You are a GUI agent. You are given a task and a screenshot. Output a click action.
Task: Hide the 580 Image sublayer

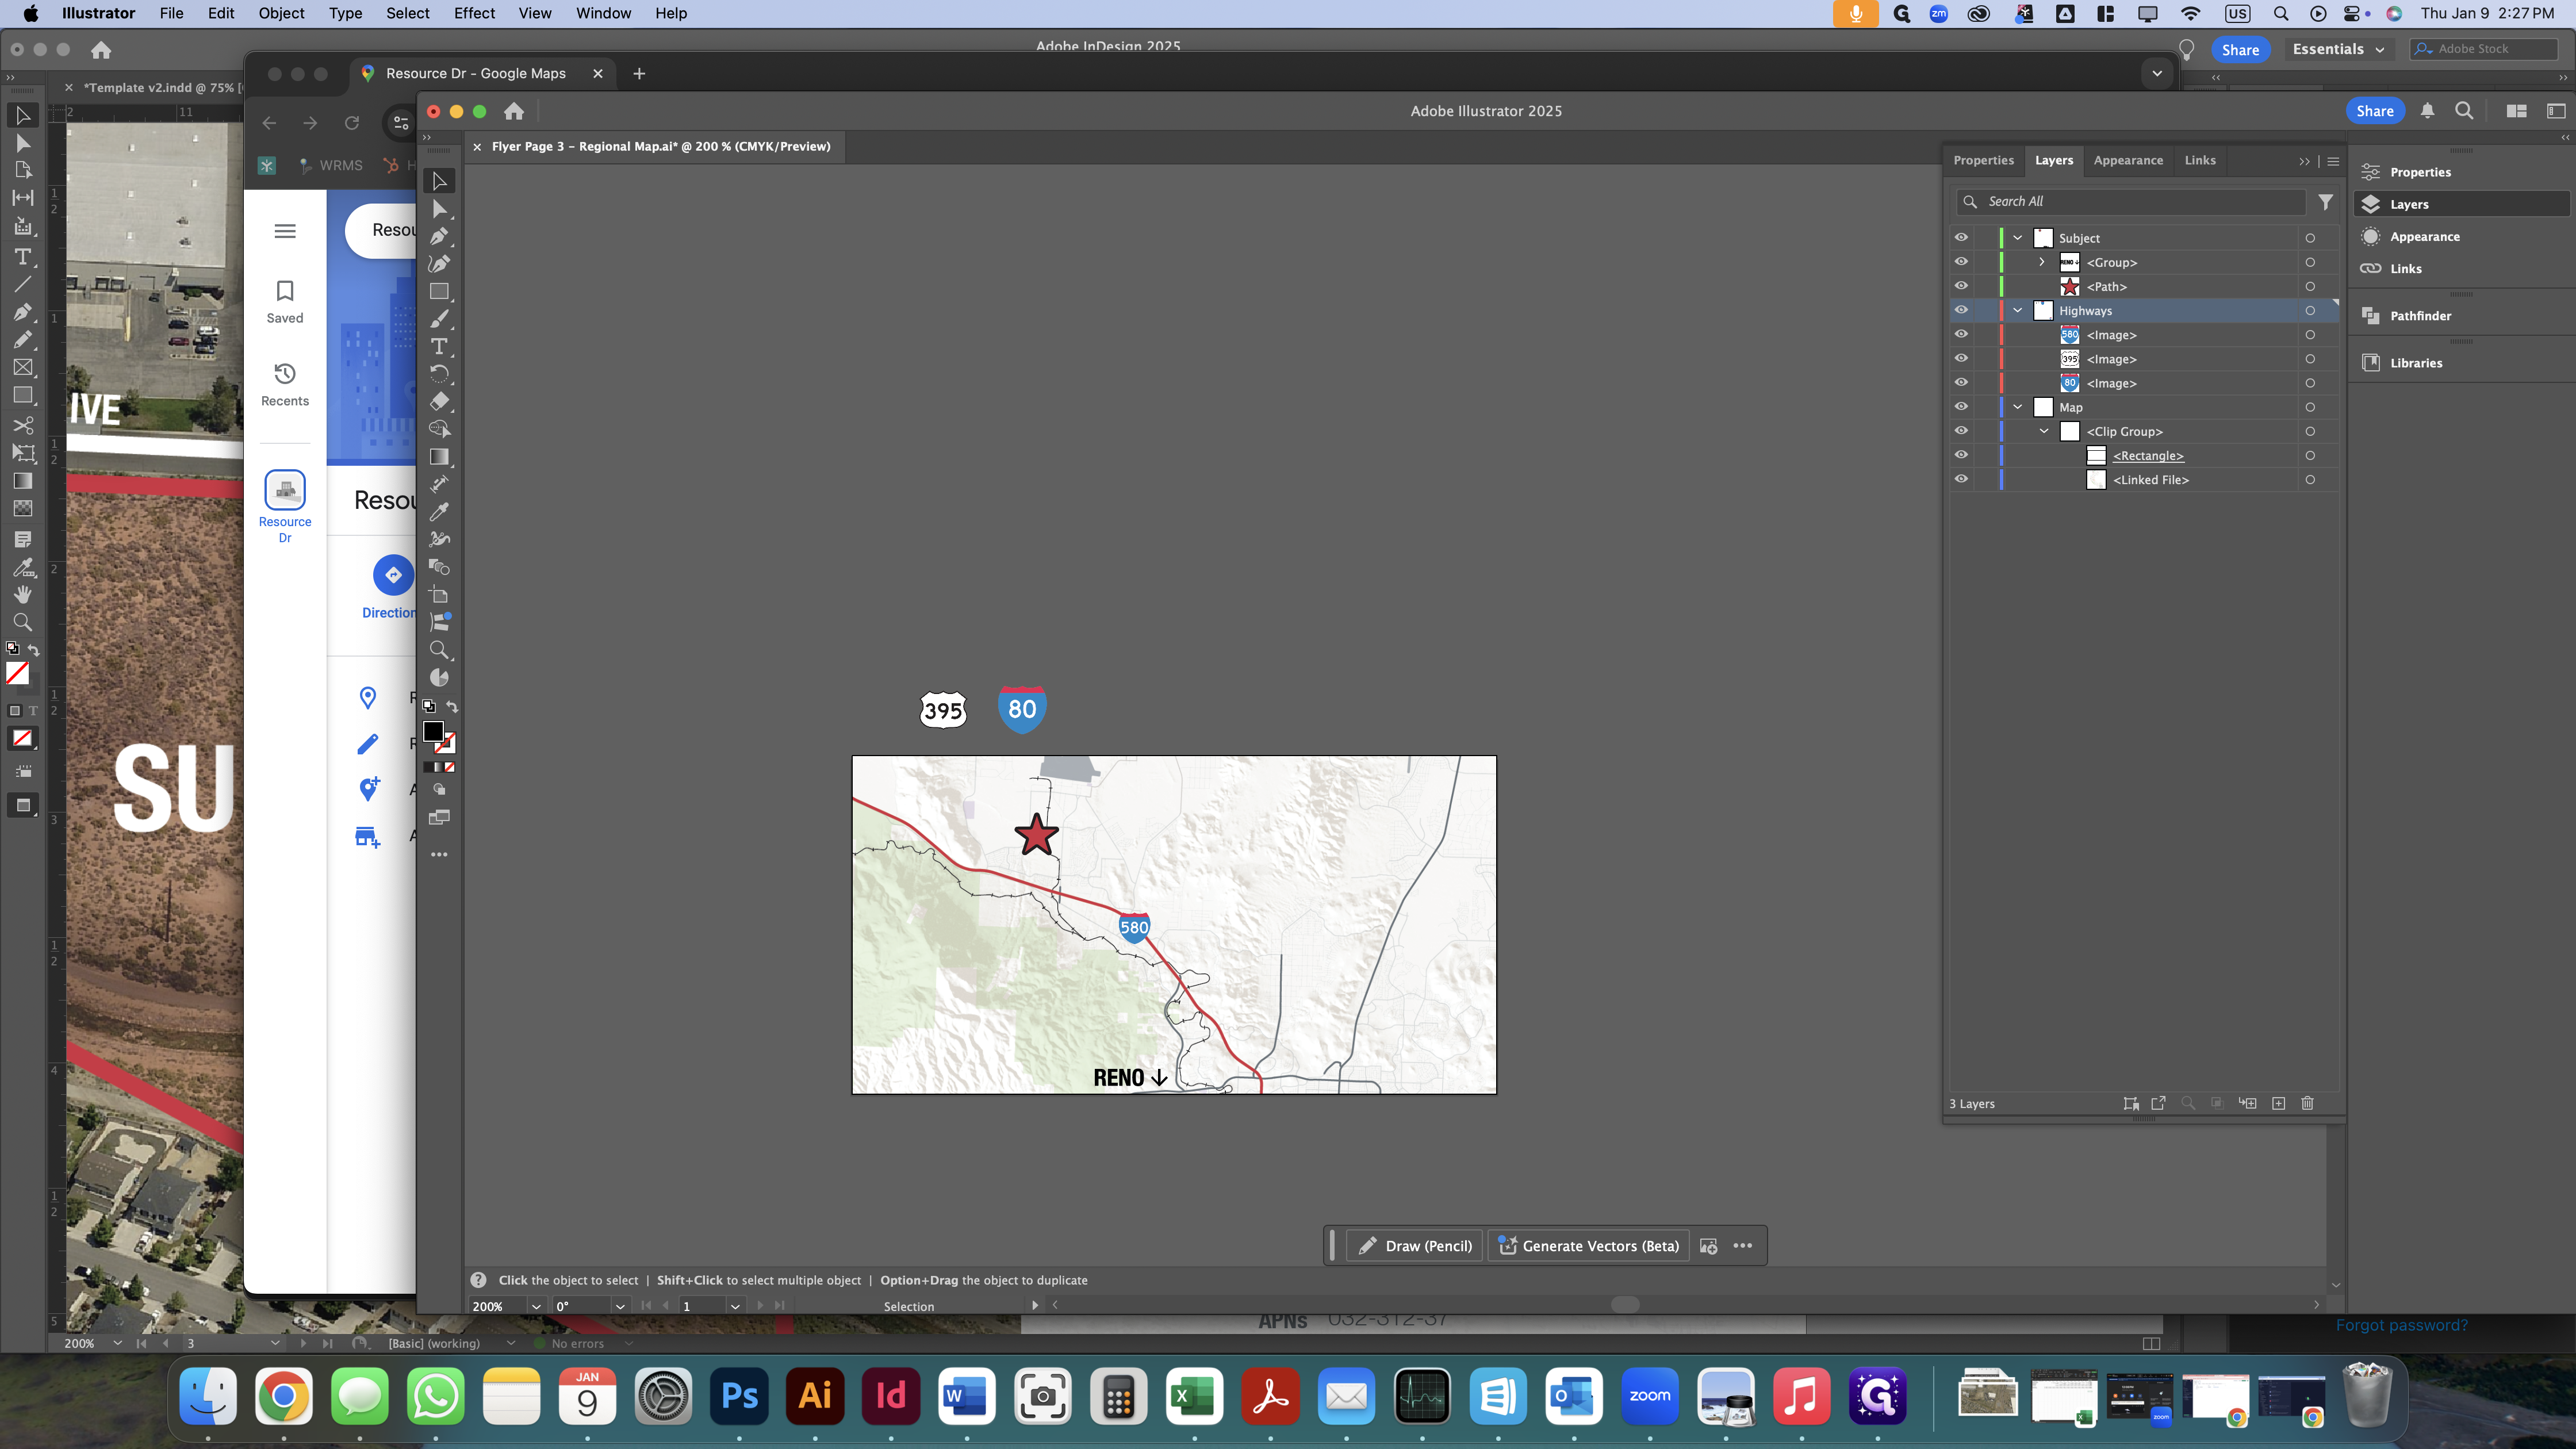(1961, 334)
